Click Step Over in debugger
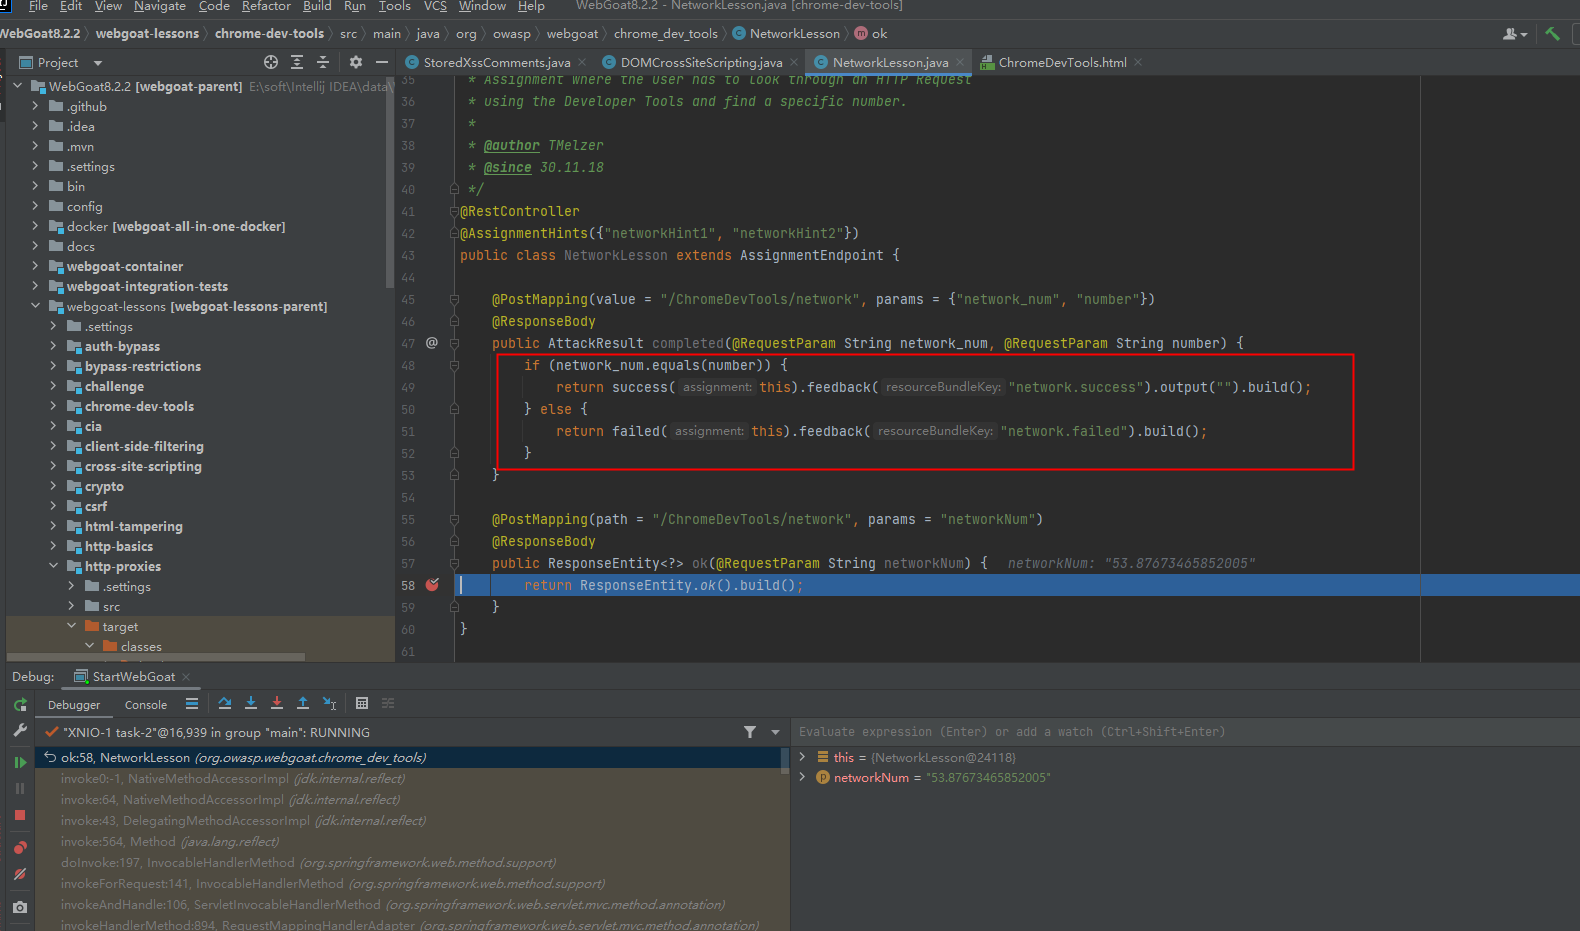The height and width of the screenshot is (931, 1580). (225, 704)
